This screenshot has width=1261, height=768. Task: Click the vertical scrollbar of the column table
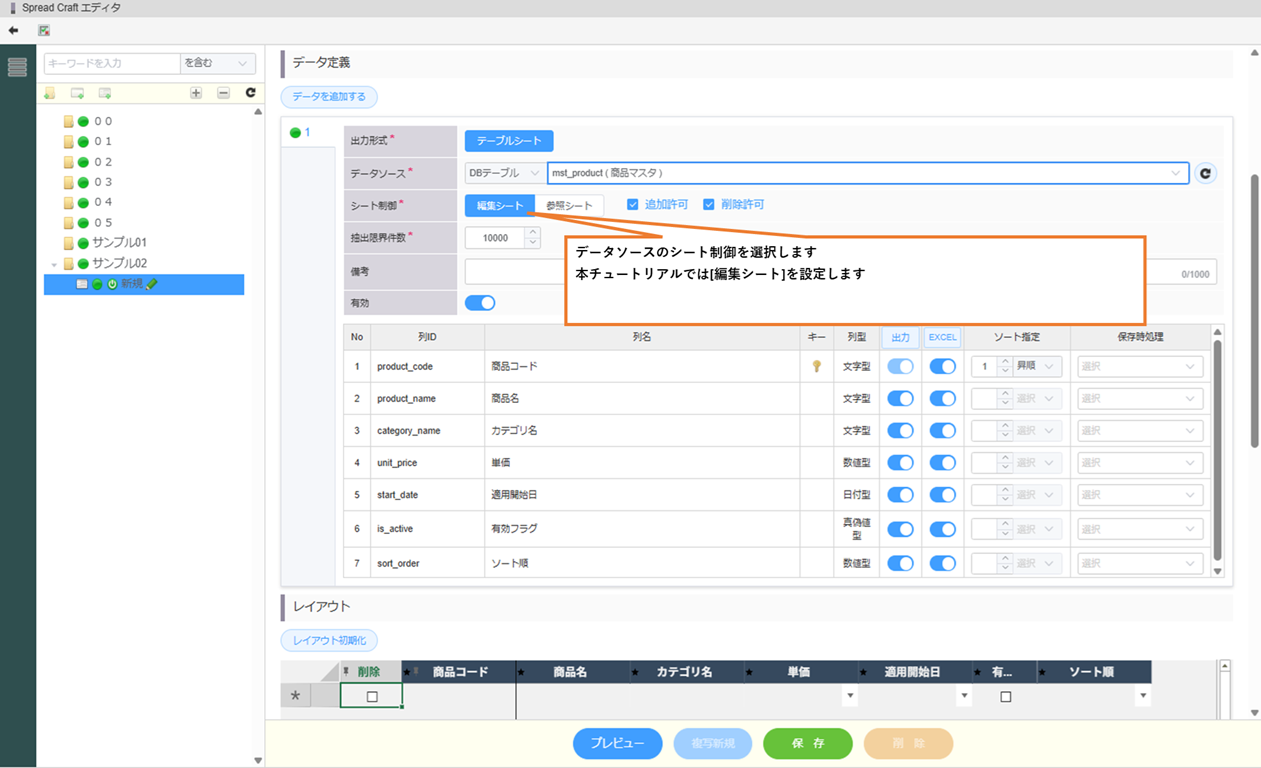click(x=1217, y=450)
